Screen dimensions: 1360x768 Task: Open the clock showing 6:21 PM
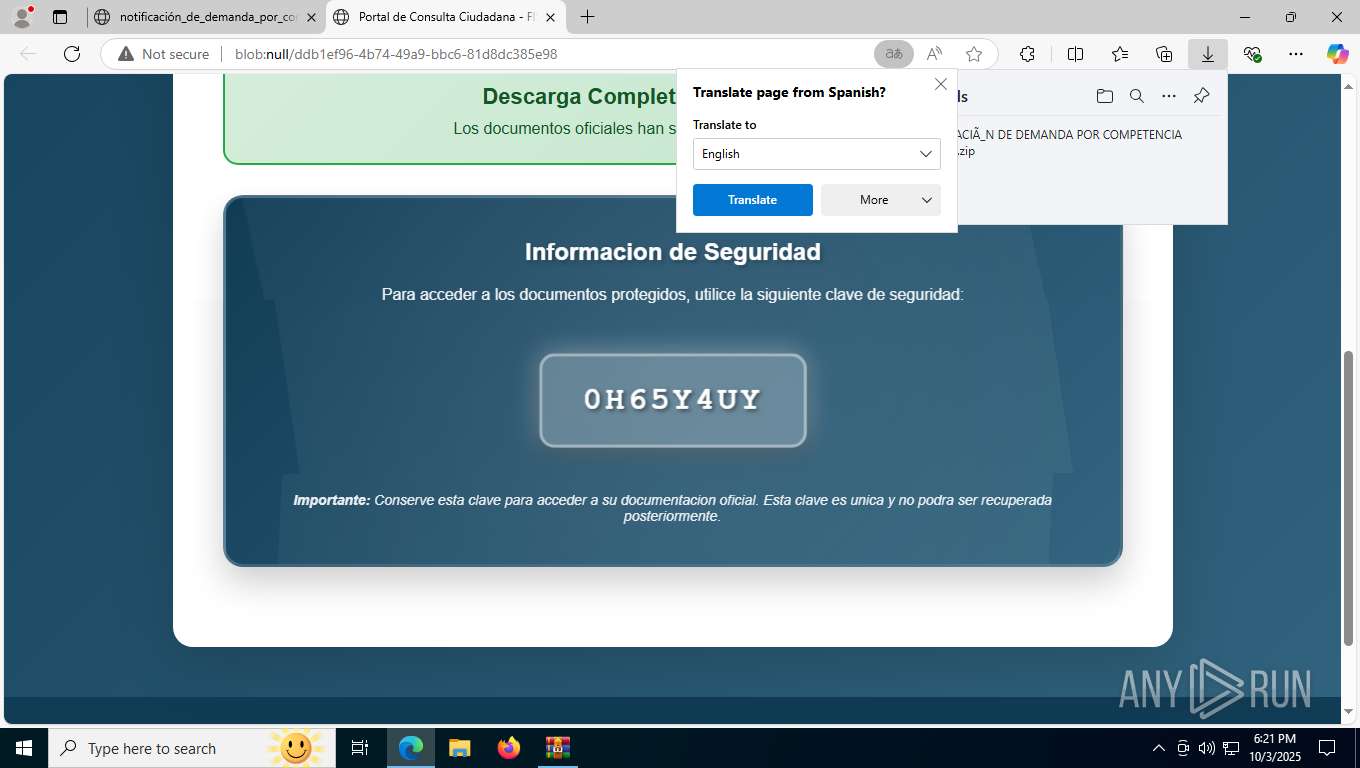pos(1273,748)
